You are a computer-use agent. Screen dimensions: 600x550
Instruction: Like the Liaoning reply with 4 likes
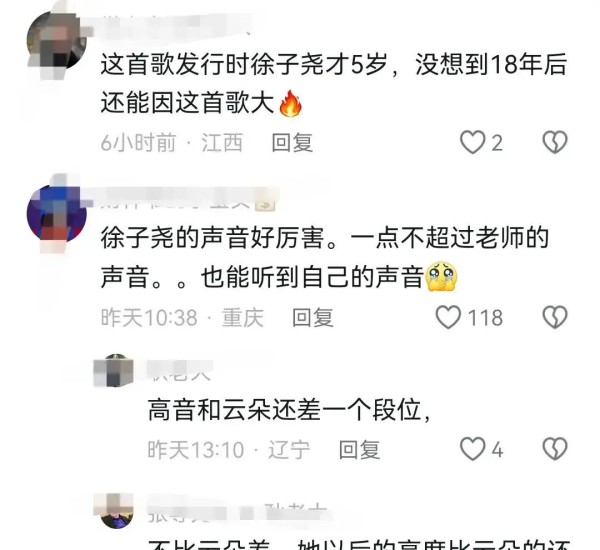click(472, 449)
